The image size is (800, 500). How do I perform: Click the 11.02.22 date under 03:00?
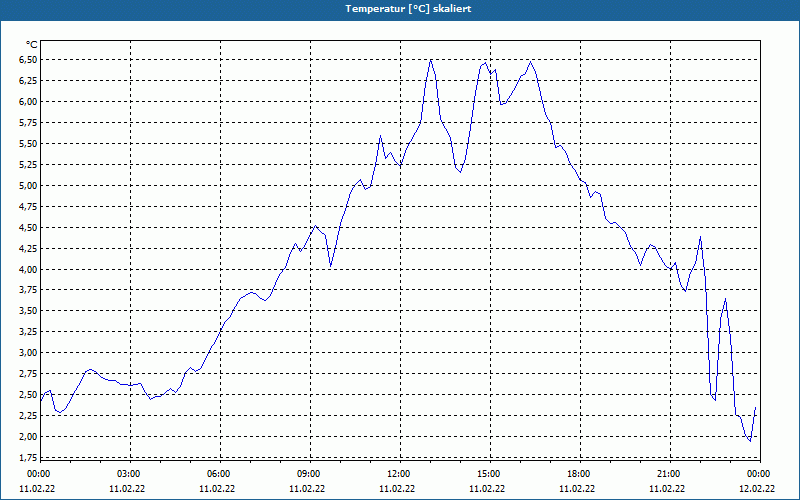(127, 489)
